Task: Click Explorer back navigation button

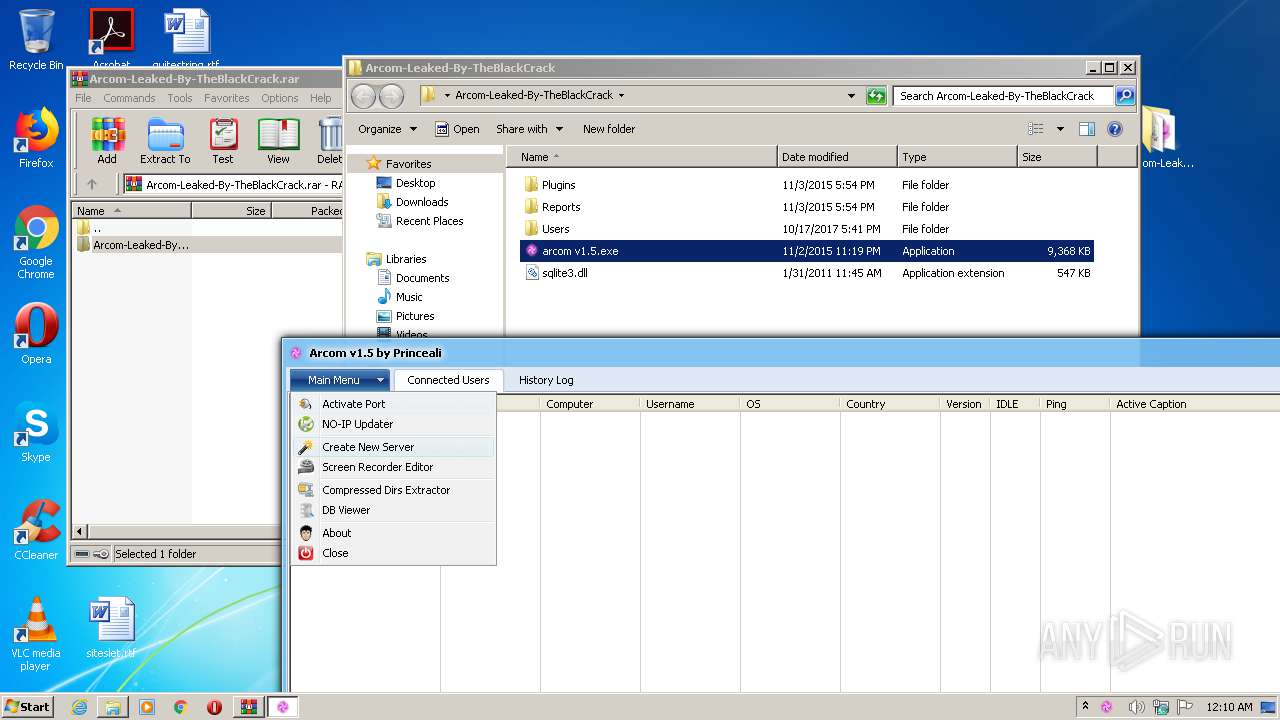Action: (364, 96)
